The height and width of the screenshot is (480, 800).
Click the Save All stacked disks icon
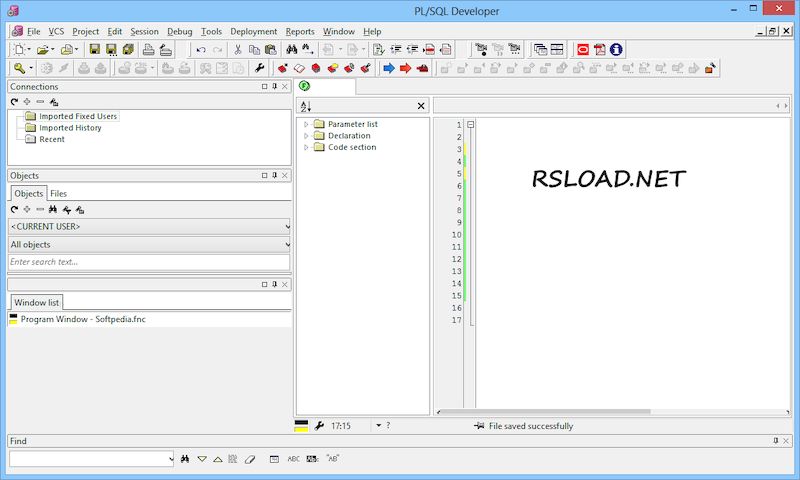[128, 49]
